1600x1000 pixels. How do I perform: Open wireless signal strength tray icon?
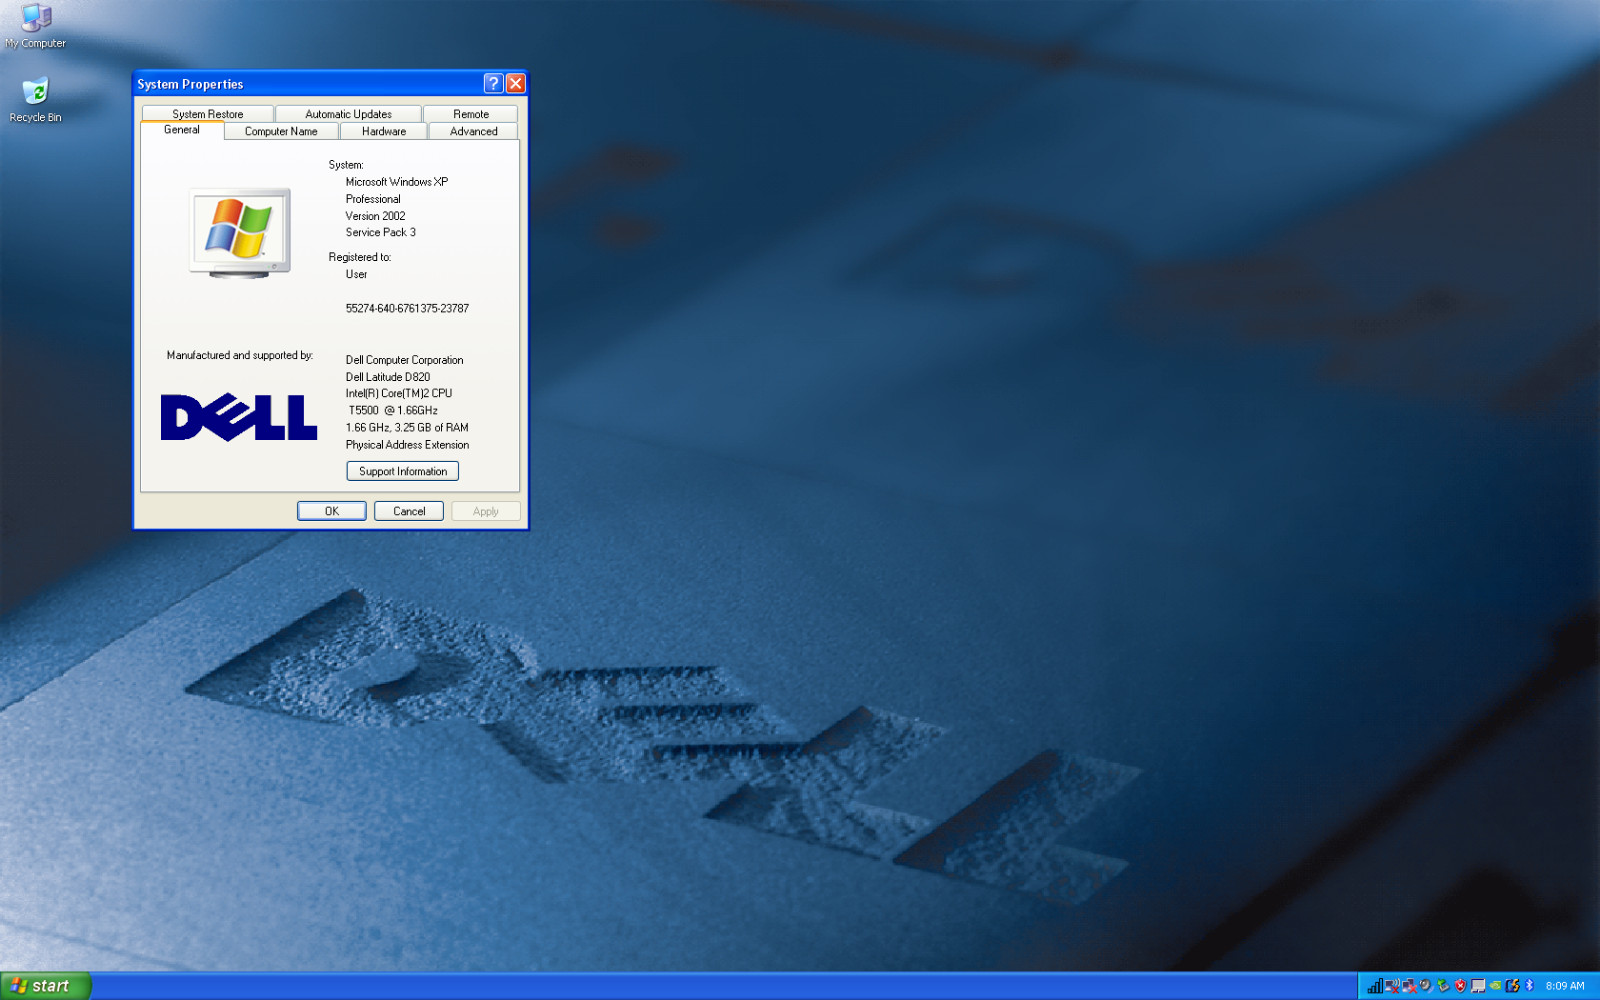1375,986
